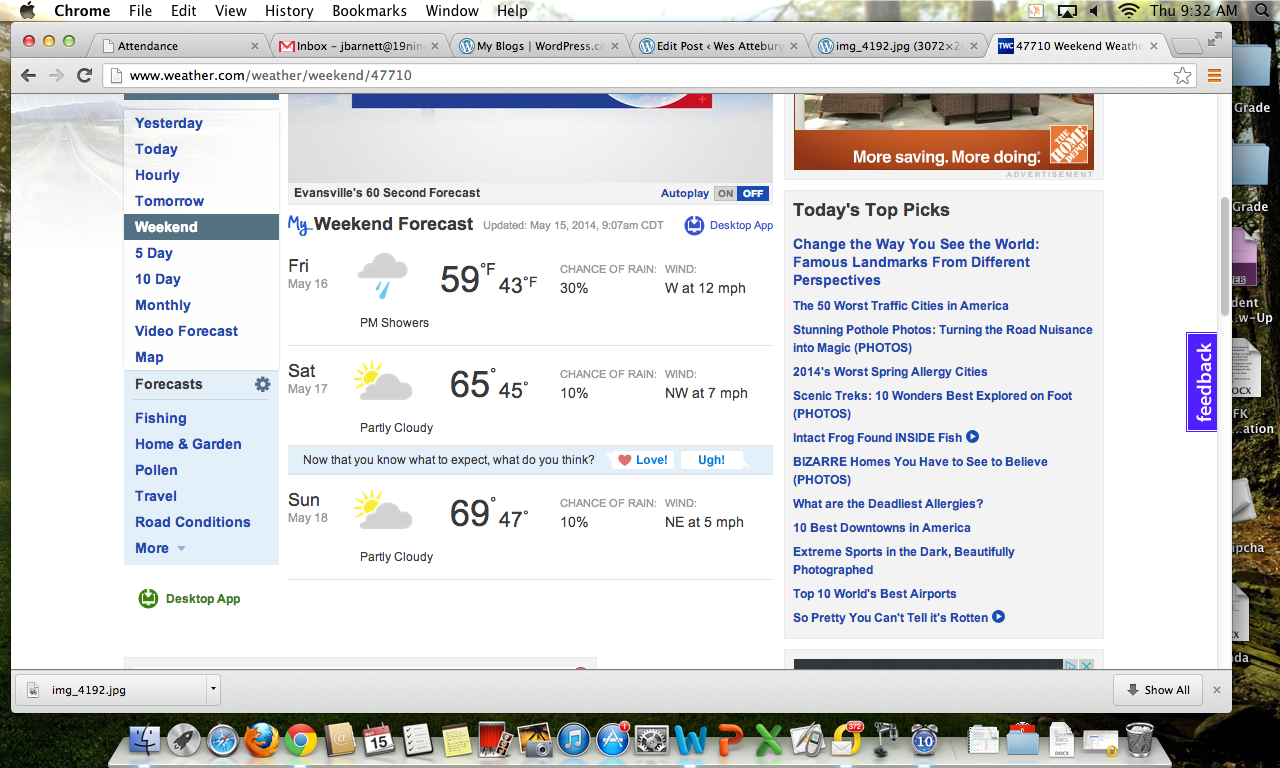1280x768 pixels.
Task: Click the address bar URL field
Action: [x=640, y=76]
